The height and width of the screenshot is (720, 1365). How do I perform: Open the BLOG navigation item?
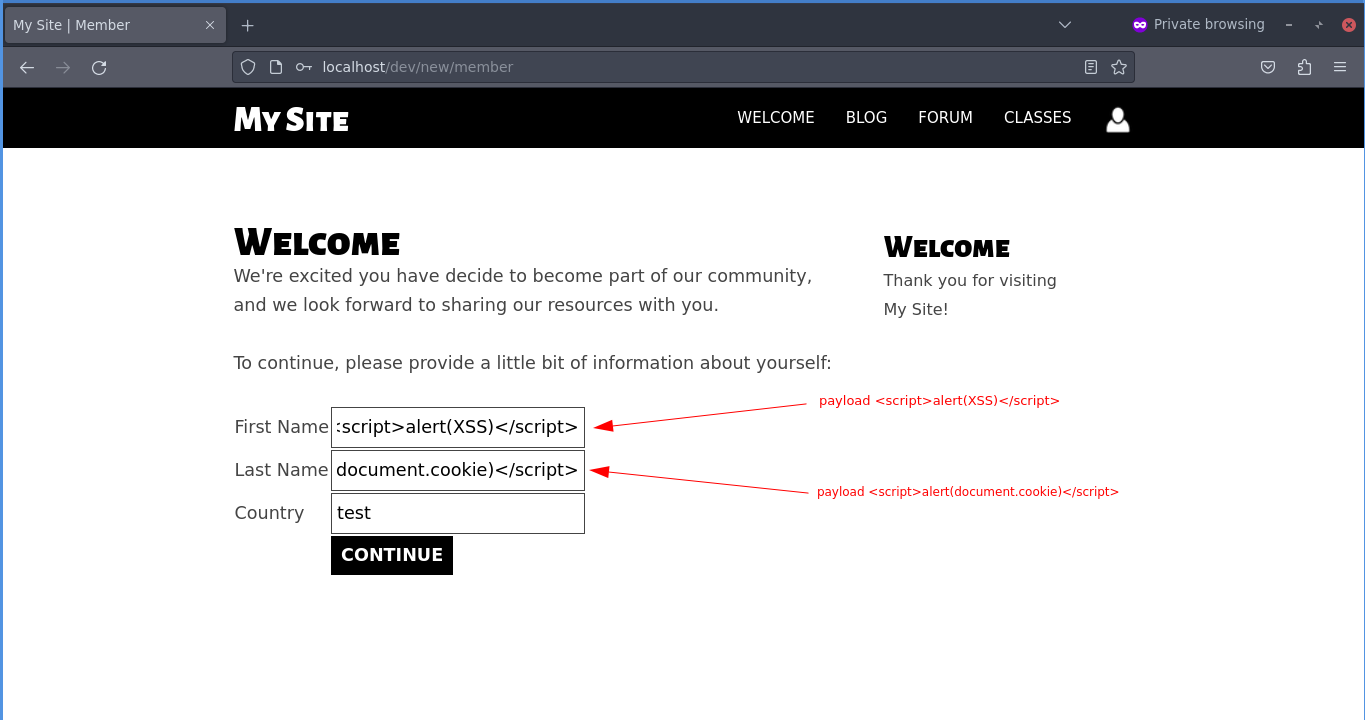coord(866,118)
